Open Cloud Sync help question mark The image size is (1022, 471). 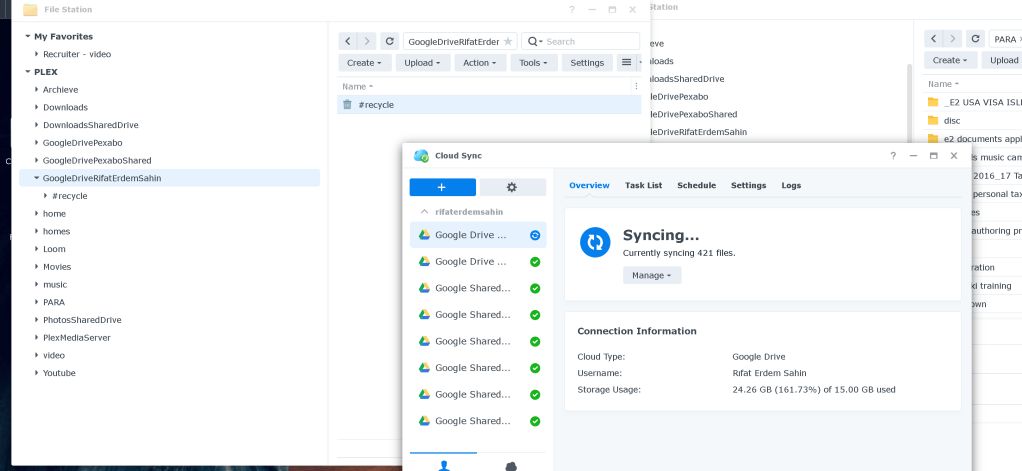[x=893, y=156]
